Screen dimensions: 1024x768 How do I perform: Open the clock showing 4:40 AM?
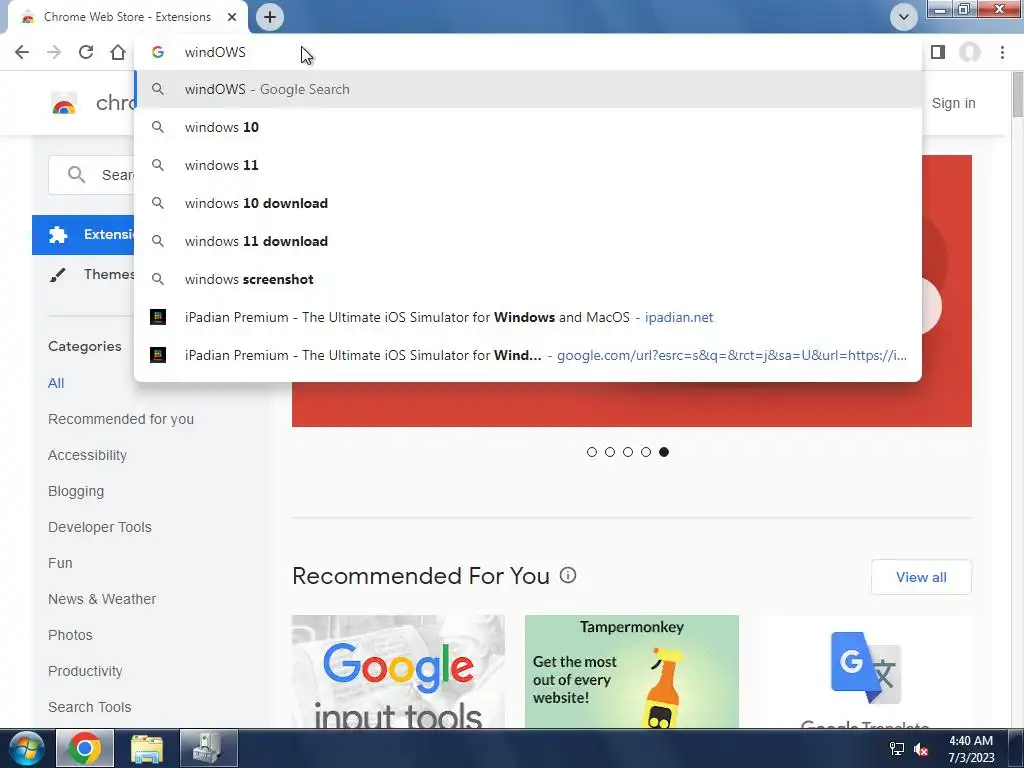tap(971, 749)
